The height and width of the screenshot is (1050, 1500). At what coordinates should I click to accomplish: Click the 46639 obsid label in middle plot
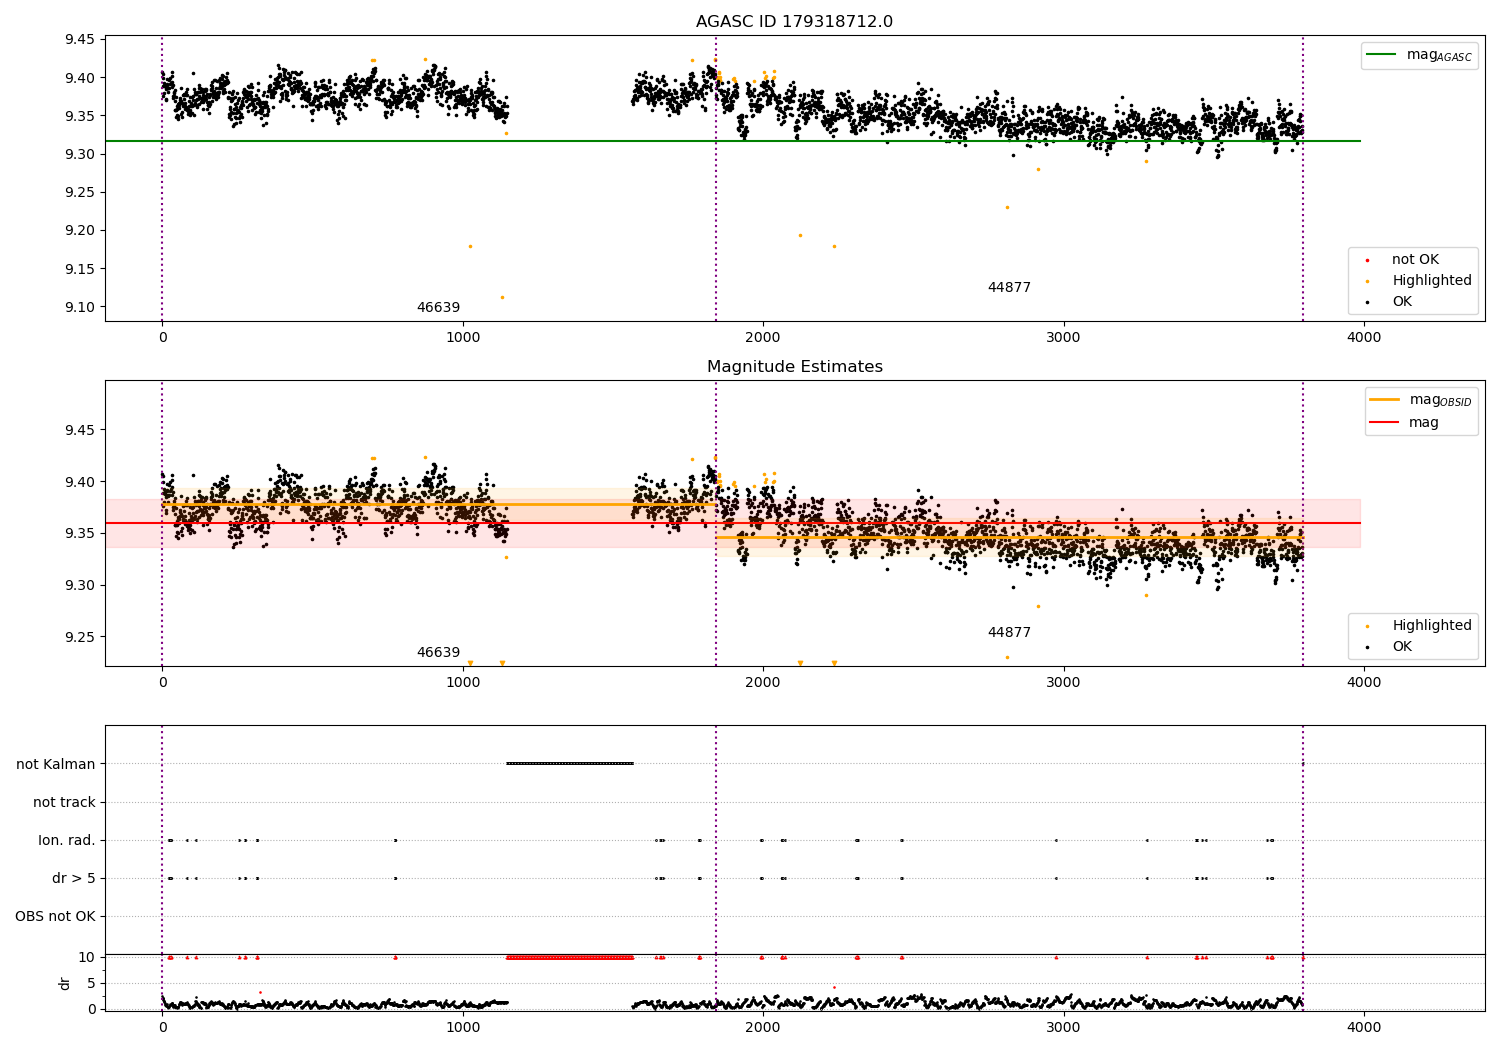click(438, 653)
